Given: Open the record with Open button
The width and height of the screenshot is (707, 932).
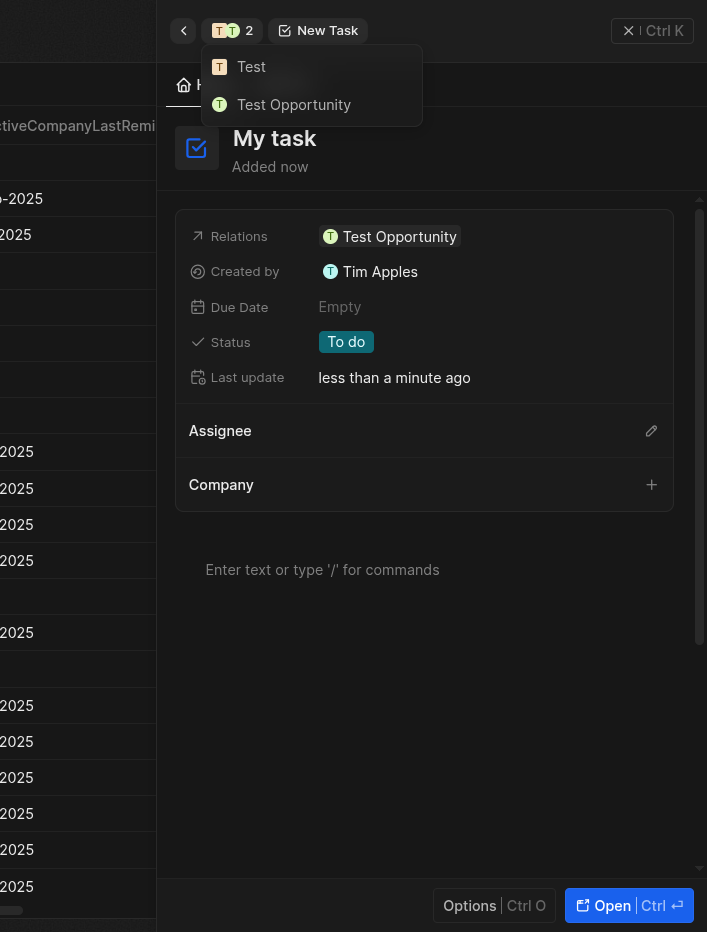Looking at the screenshot, I should pos(629,906).
